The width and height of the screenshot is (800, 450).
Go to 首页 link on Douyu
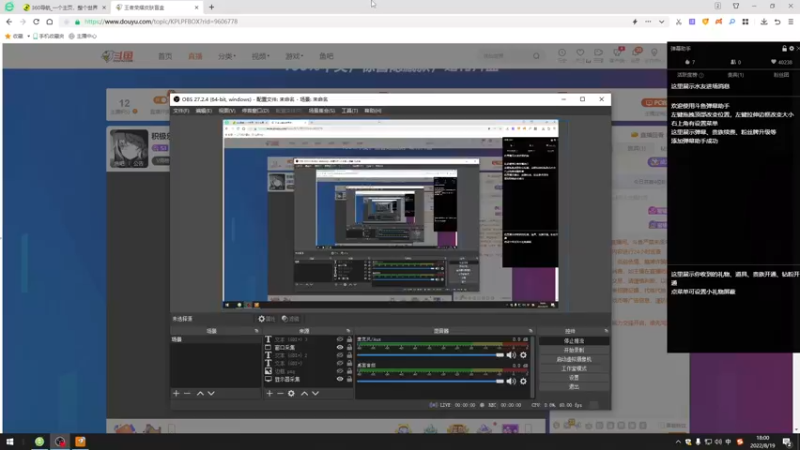[165, 56]
